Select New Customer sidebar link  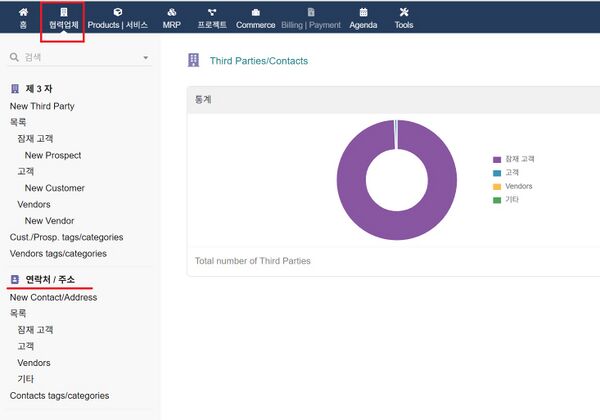tap(55, 188)
